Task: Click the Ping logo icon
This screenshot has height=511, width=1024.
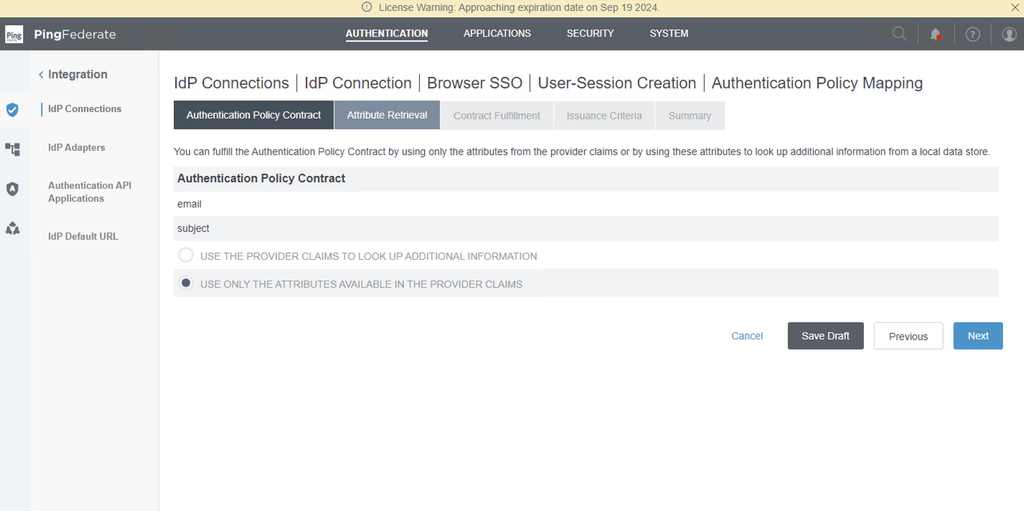Action: [14, 35]
